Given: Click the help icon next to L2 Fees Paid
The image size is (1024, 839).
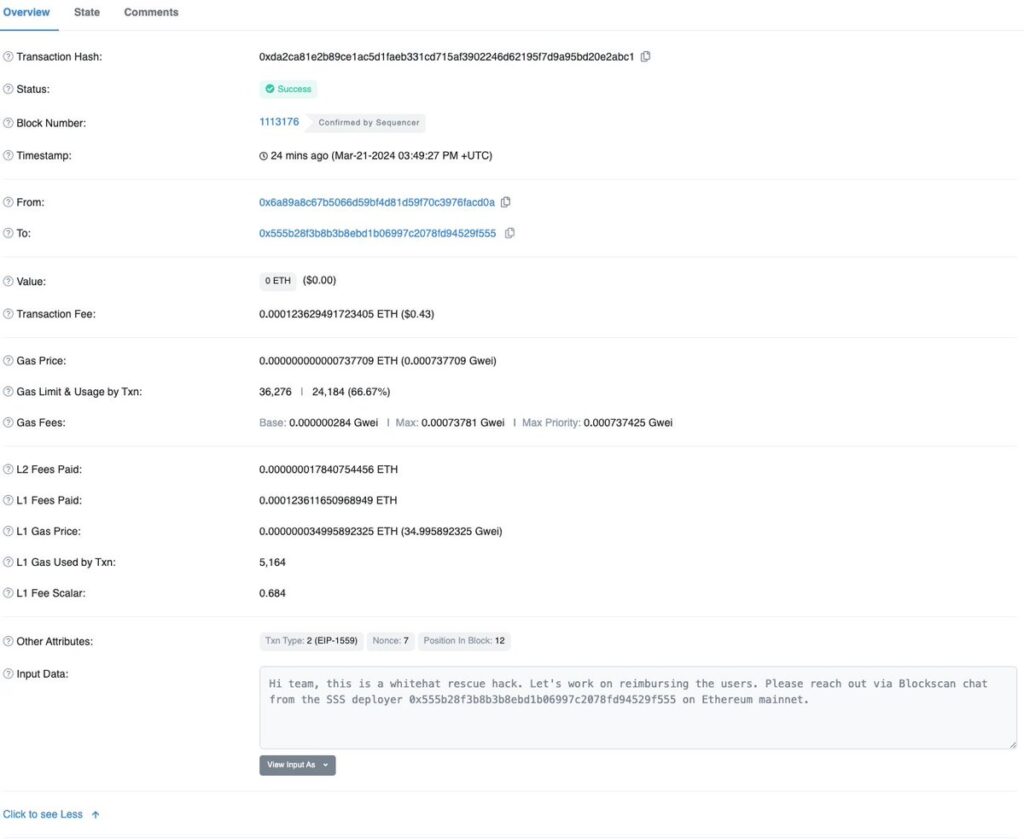Looking at the screenshot, I should click(x=8, y=468).
